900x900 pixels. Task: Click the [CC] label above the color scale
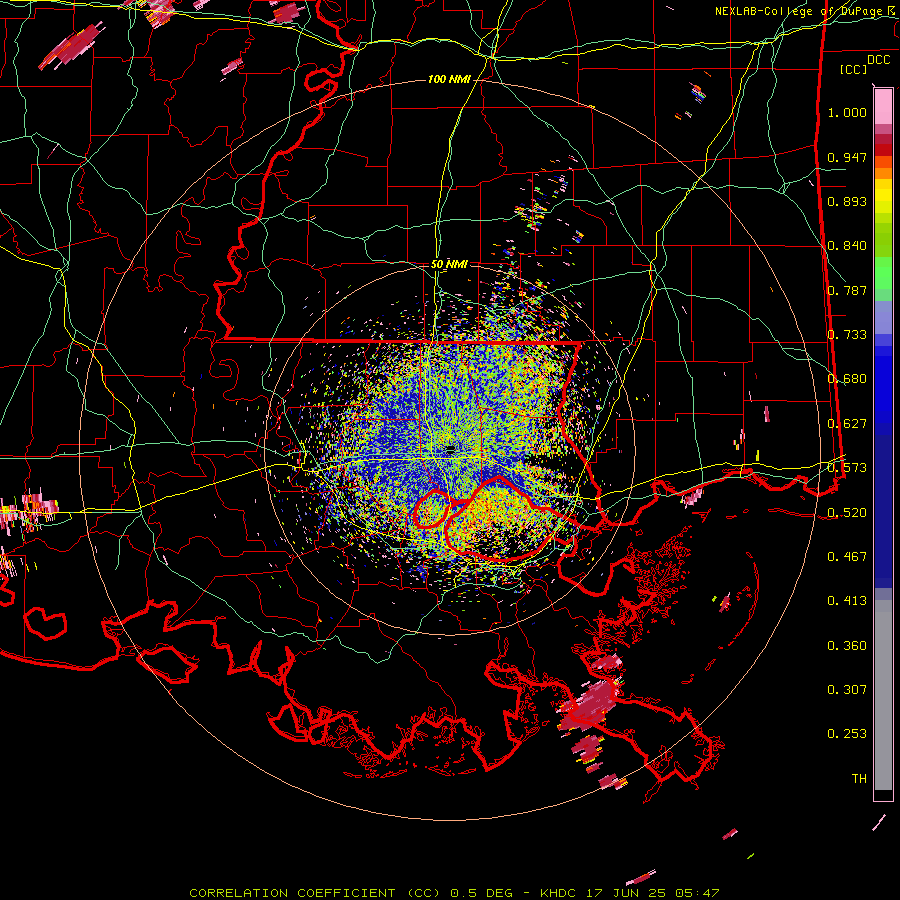[854, 69]
